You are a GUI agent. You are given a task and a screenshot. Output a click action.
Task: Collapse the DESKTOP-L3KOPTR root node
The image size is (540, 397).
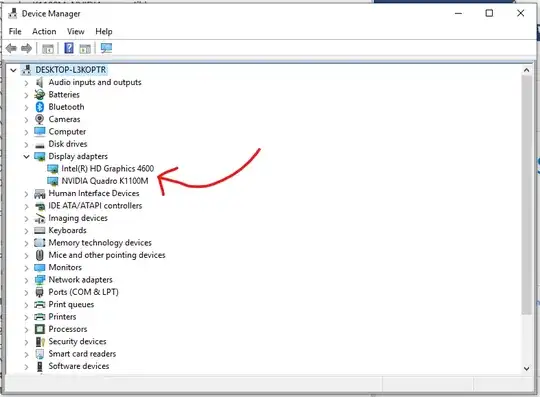coord(13,70)
